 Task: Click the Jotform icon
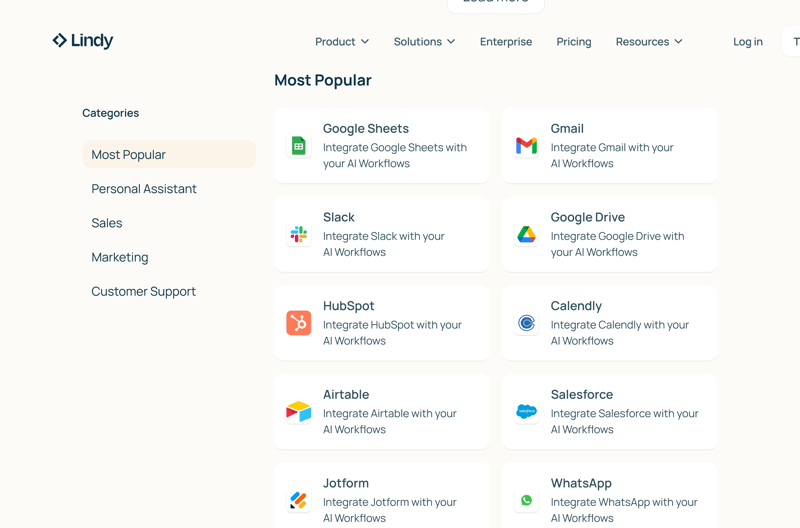click(298, 500)
